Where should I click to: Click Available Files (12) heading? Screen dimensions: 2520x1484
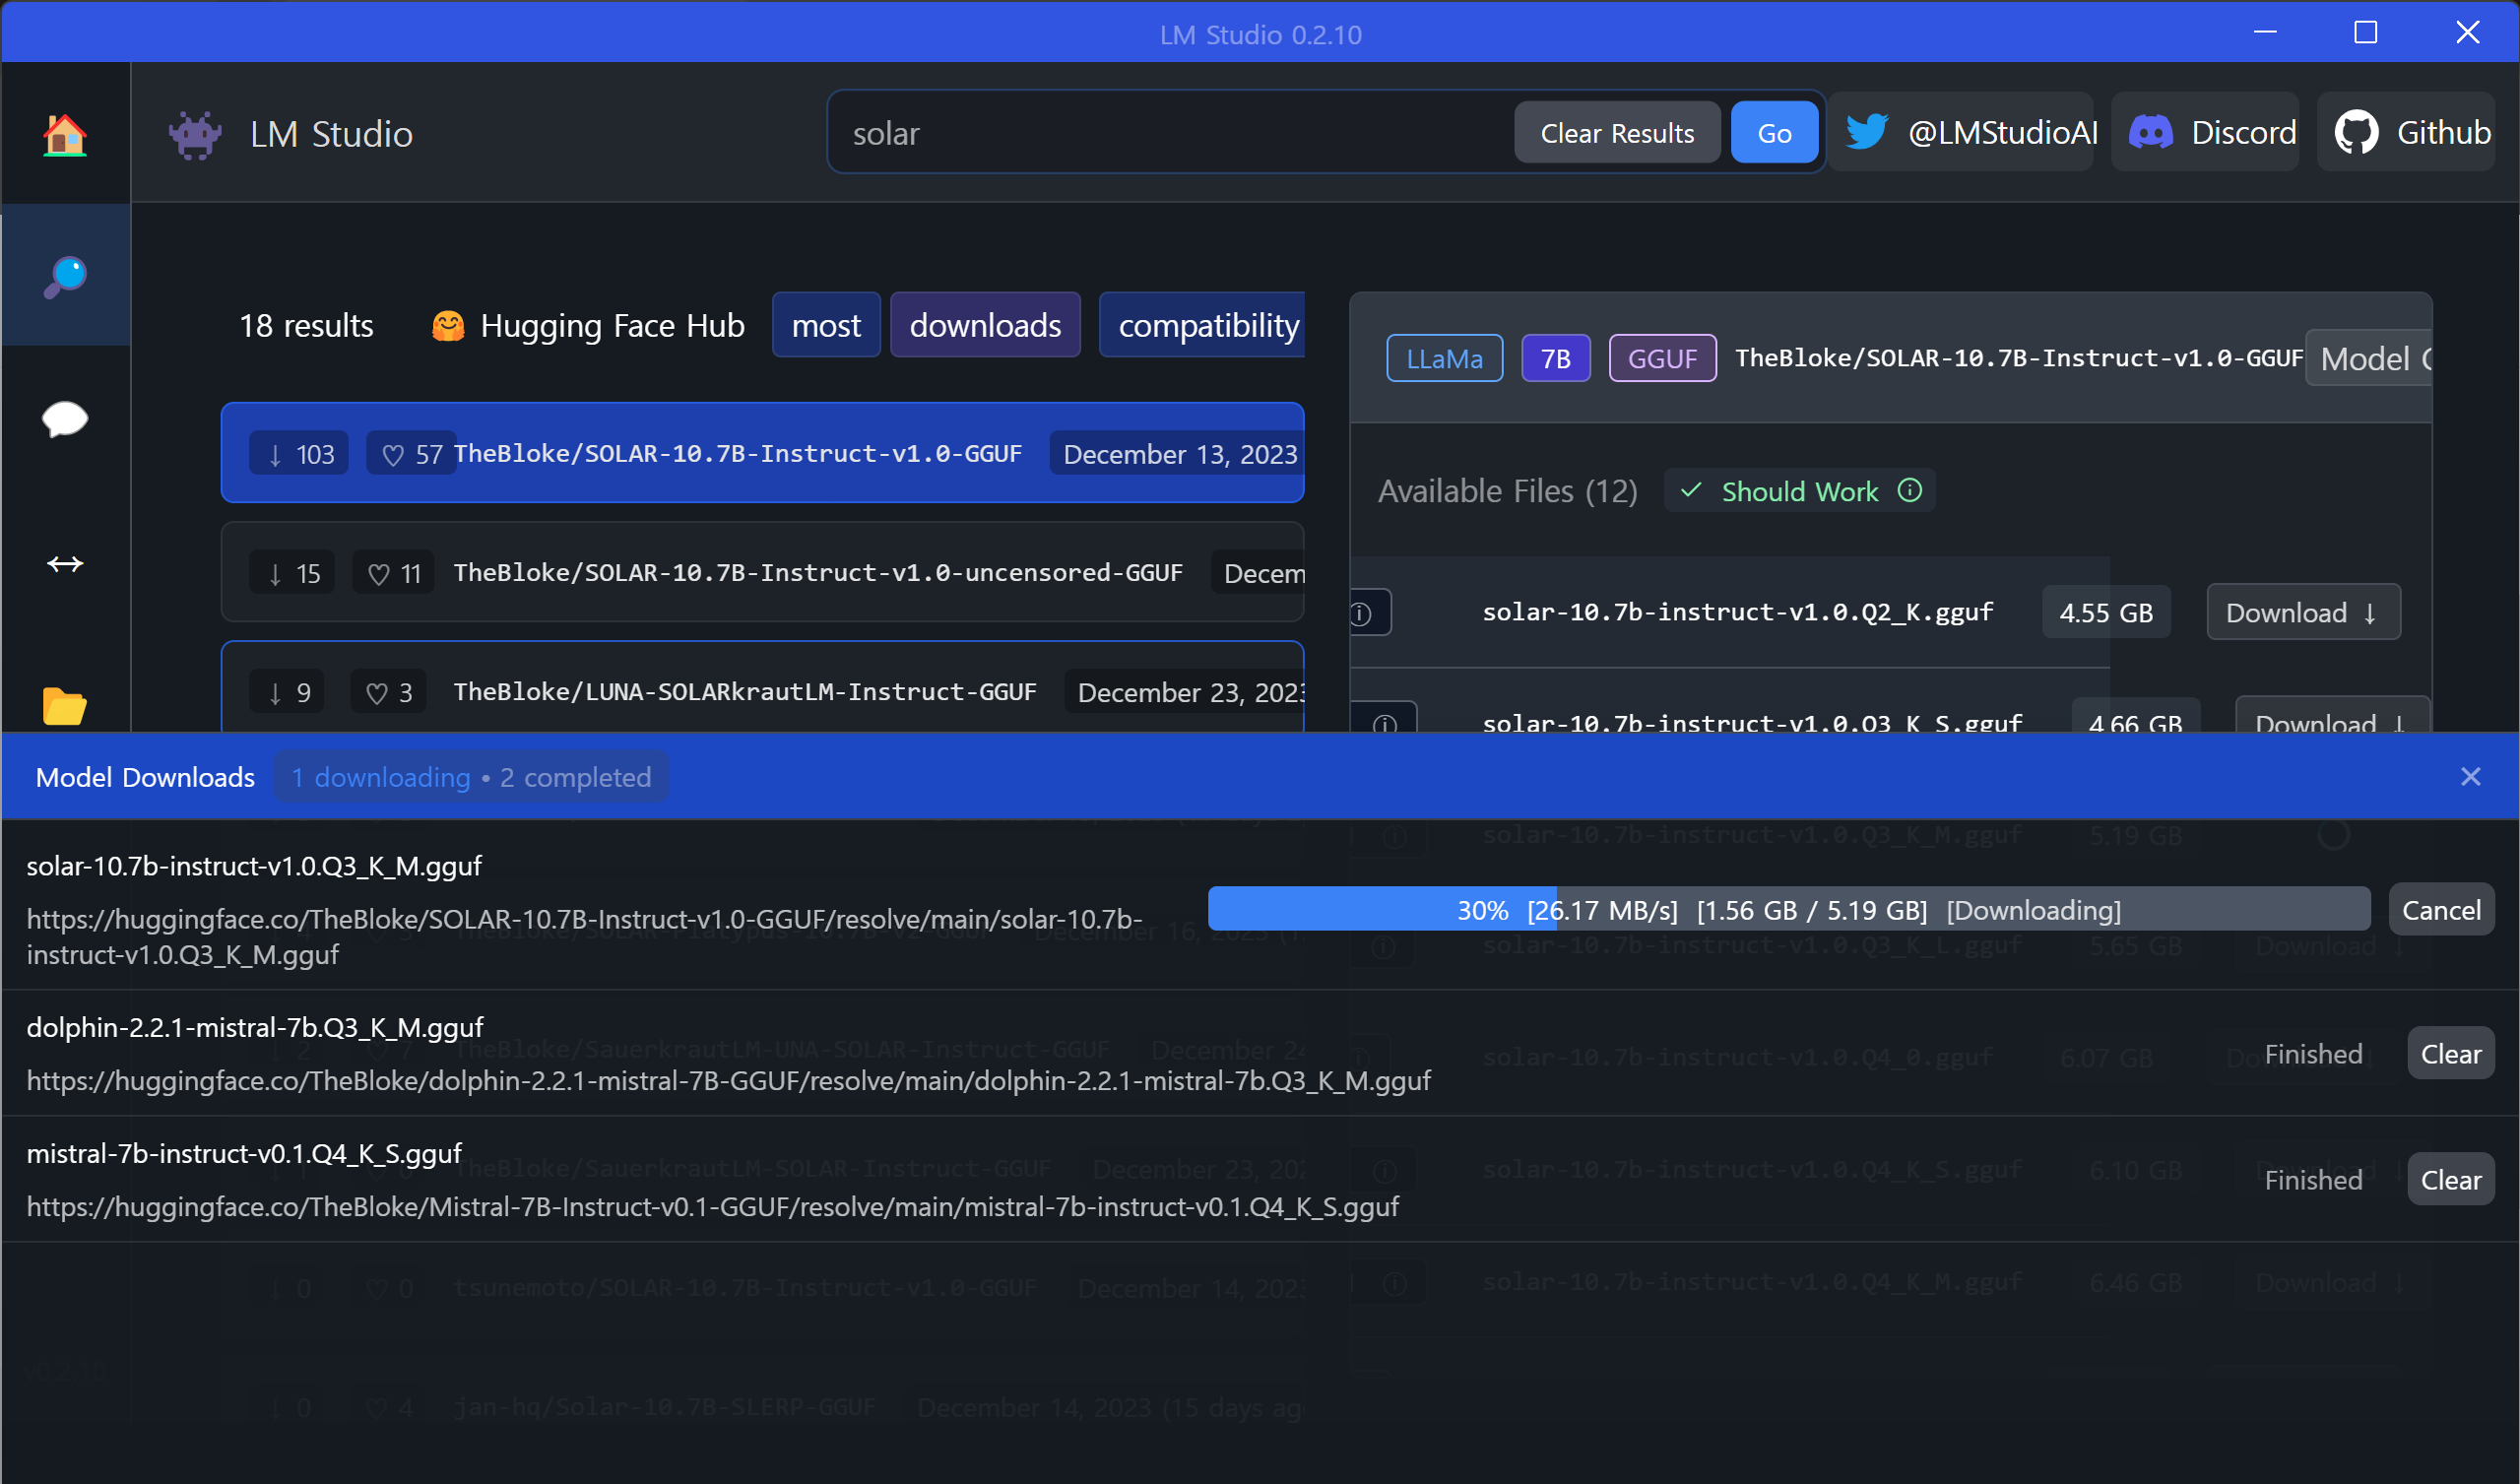[x=1507, y=491]
